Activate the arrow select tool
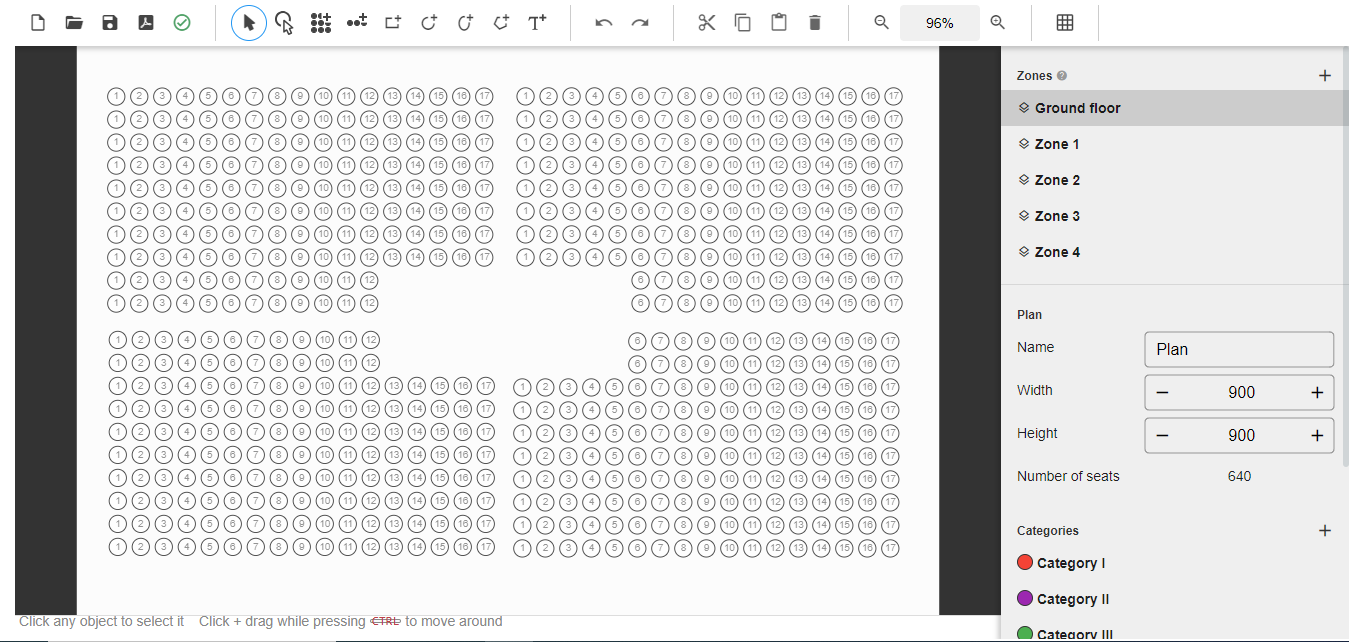 point(249,23)
